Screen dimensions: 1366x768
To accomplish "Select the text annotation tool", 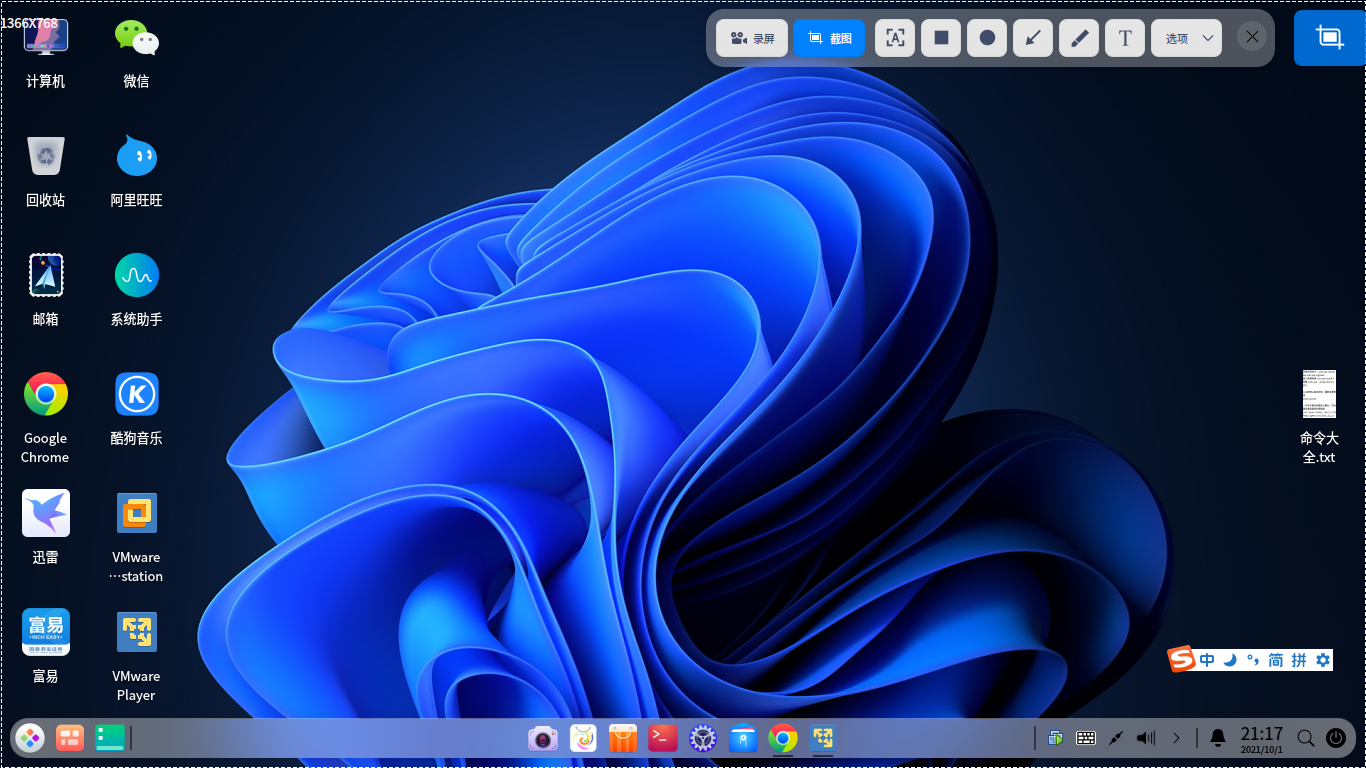I will (1125, 38).
